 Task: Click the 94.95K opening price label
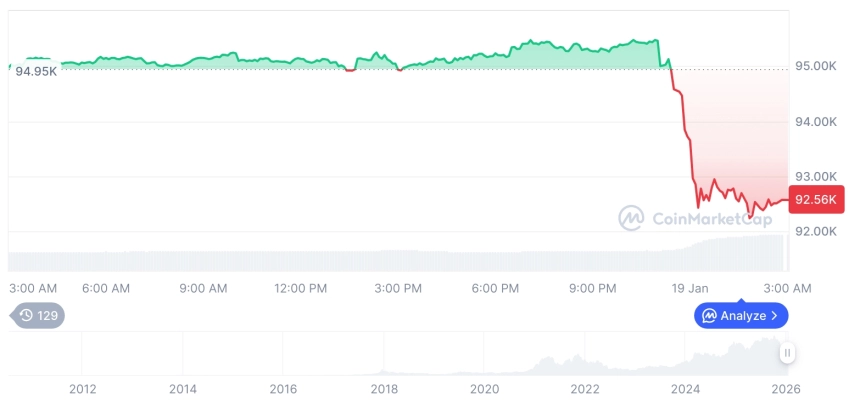pos(36,71)
